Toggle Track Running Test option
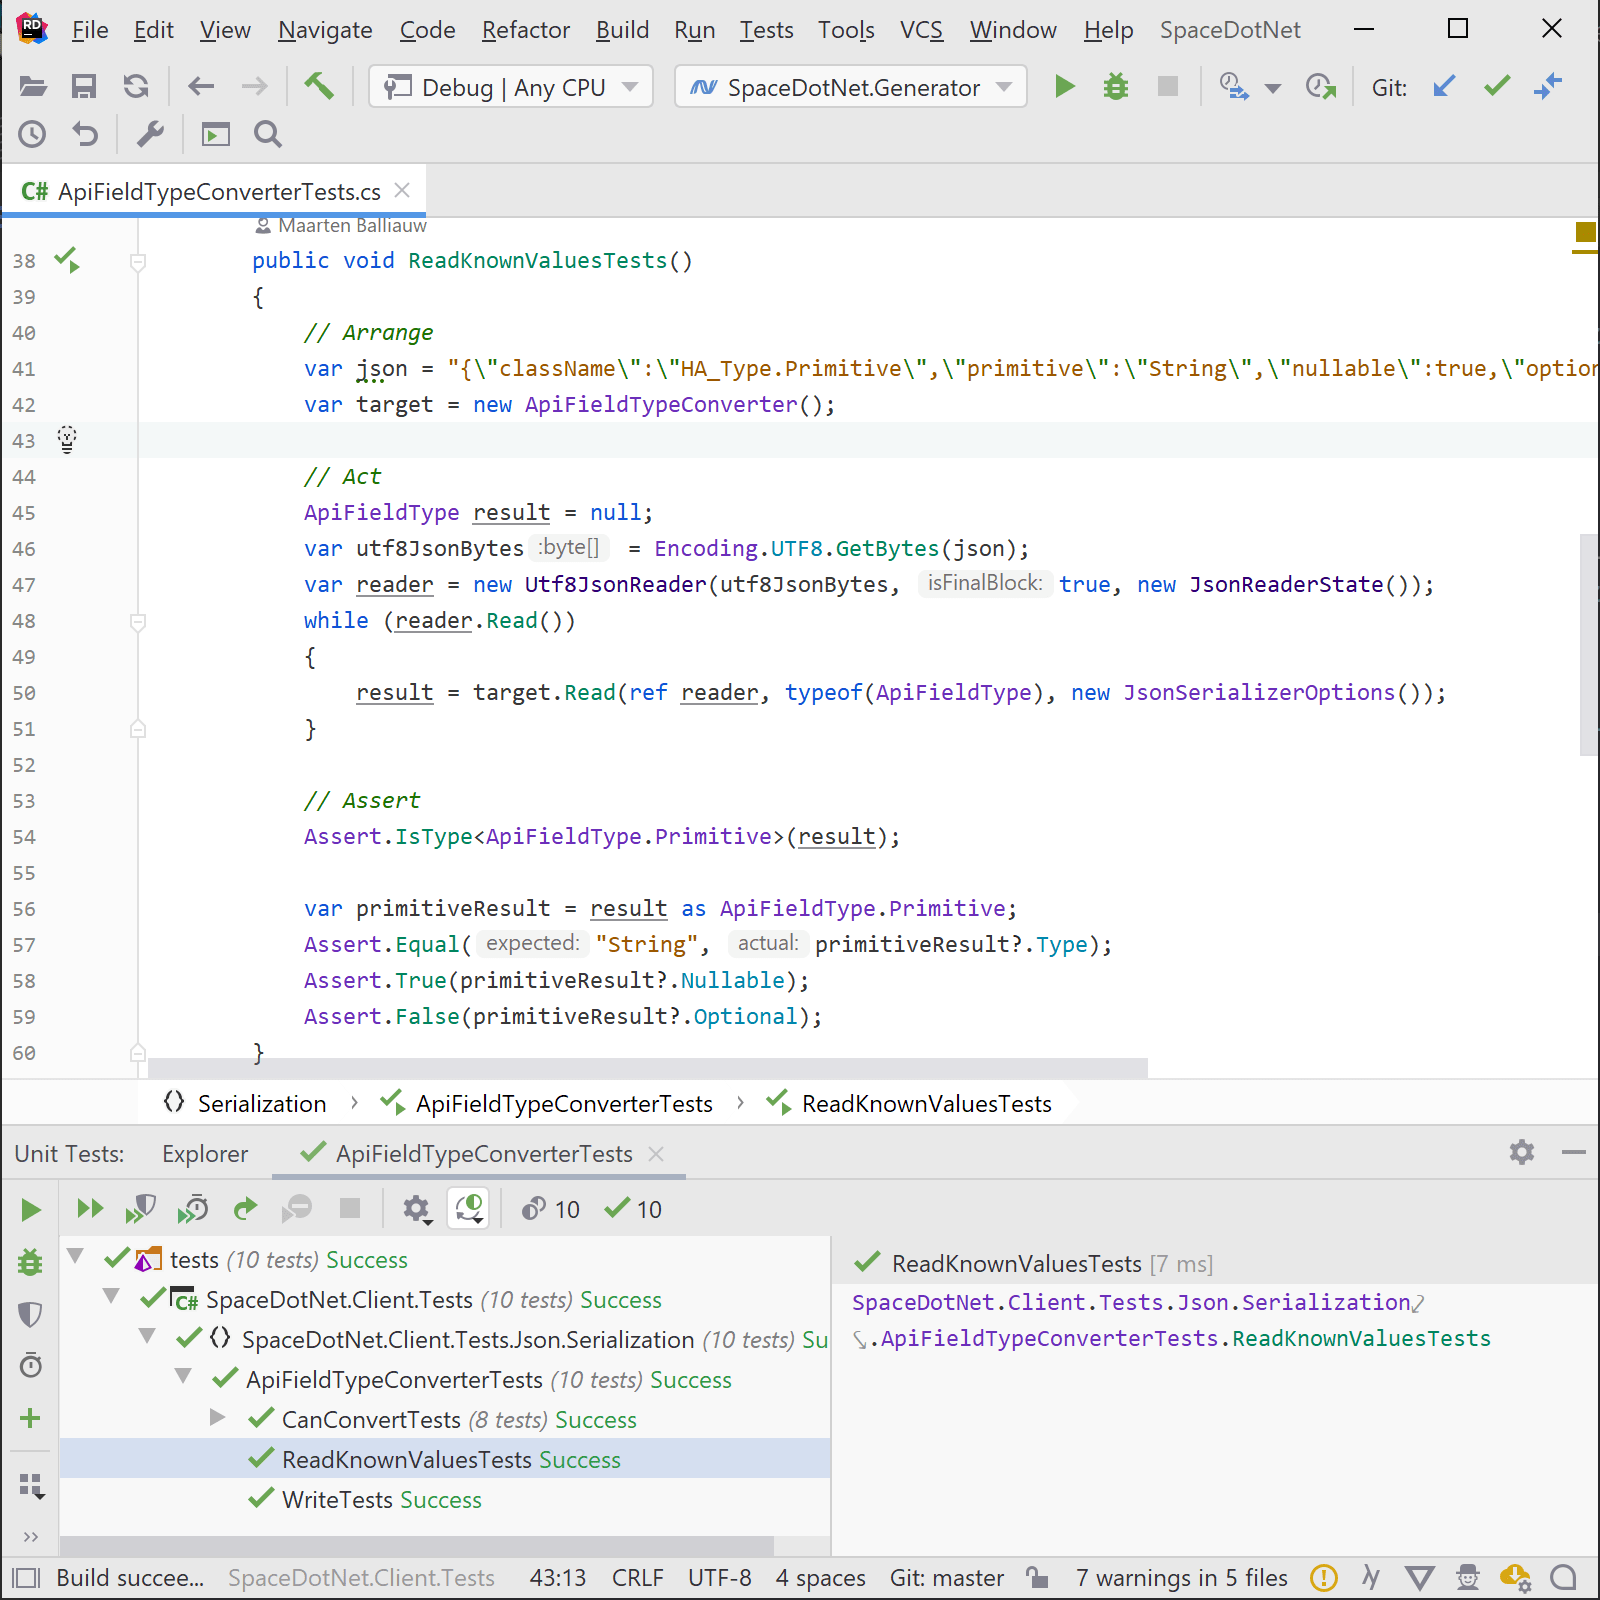 coord(468,1208)
